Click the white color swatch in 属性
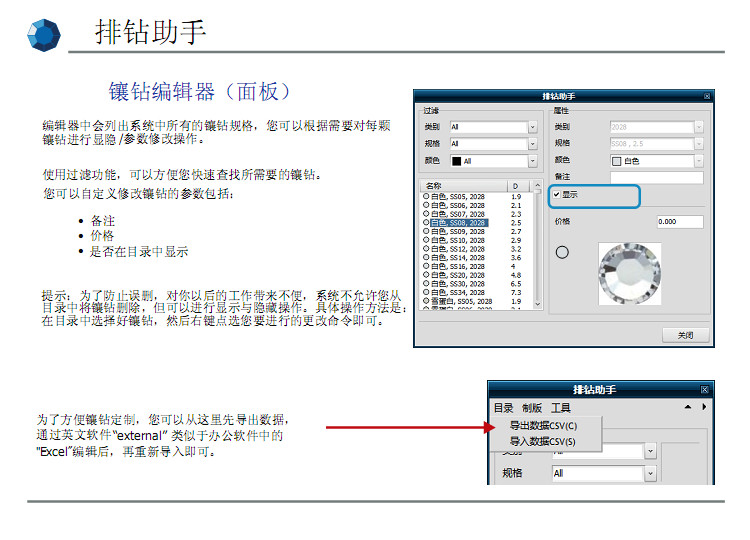The height and width of the screenshot is (540, 750). coord(616,161)
